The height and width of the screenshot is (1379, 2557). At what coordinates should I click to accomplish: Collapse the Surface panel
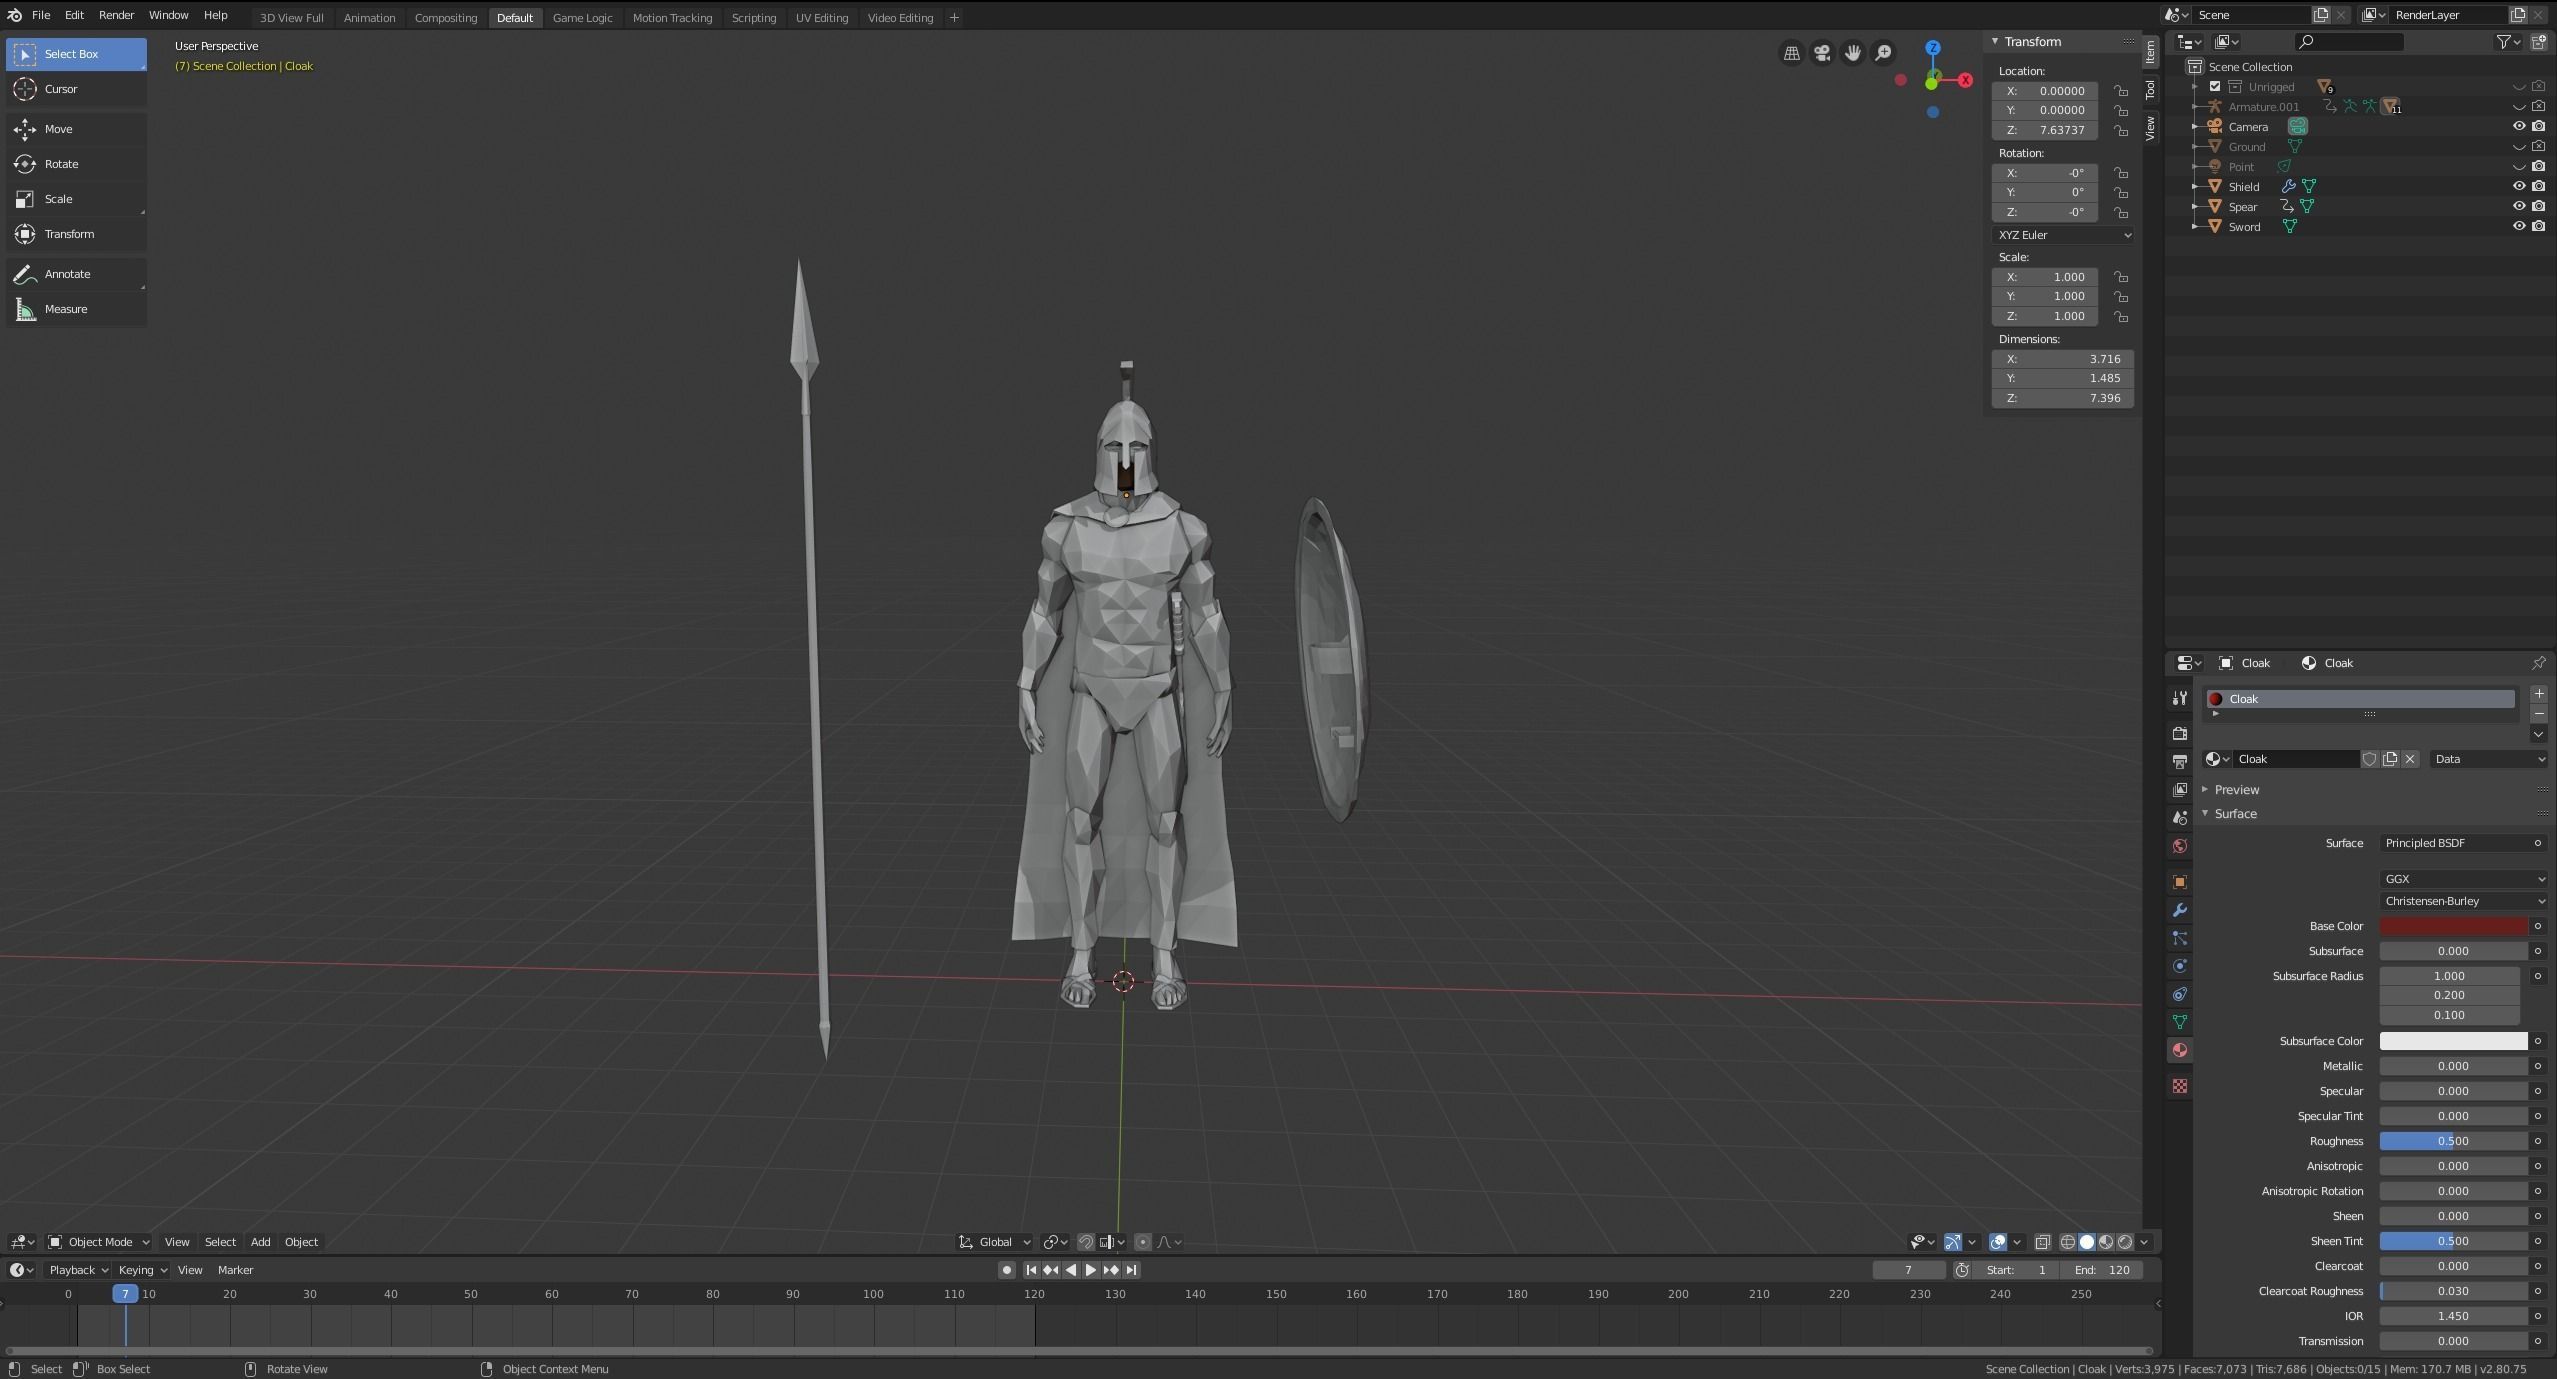(x=2235, y=814)
